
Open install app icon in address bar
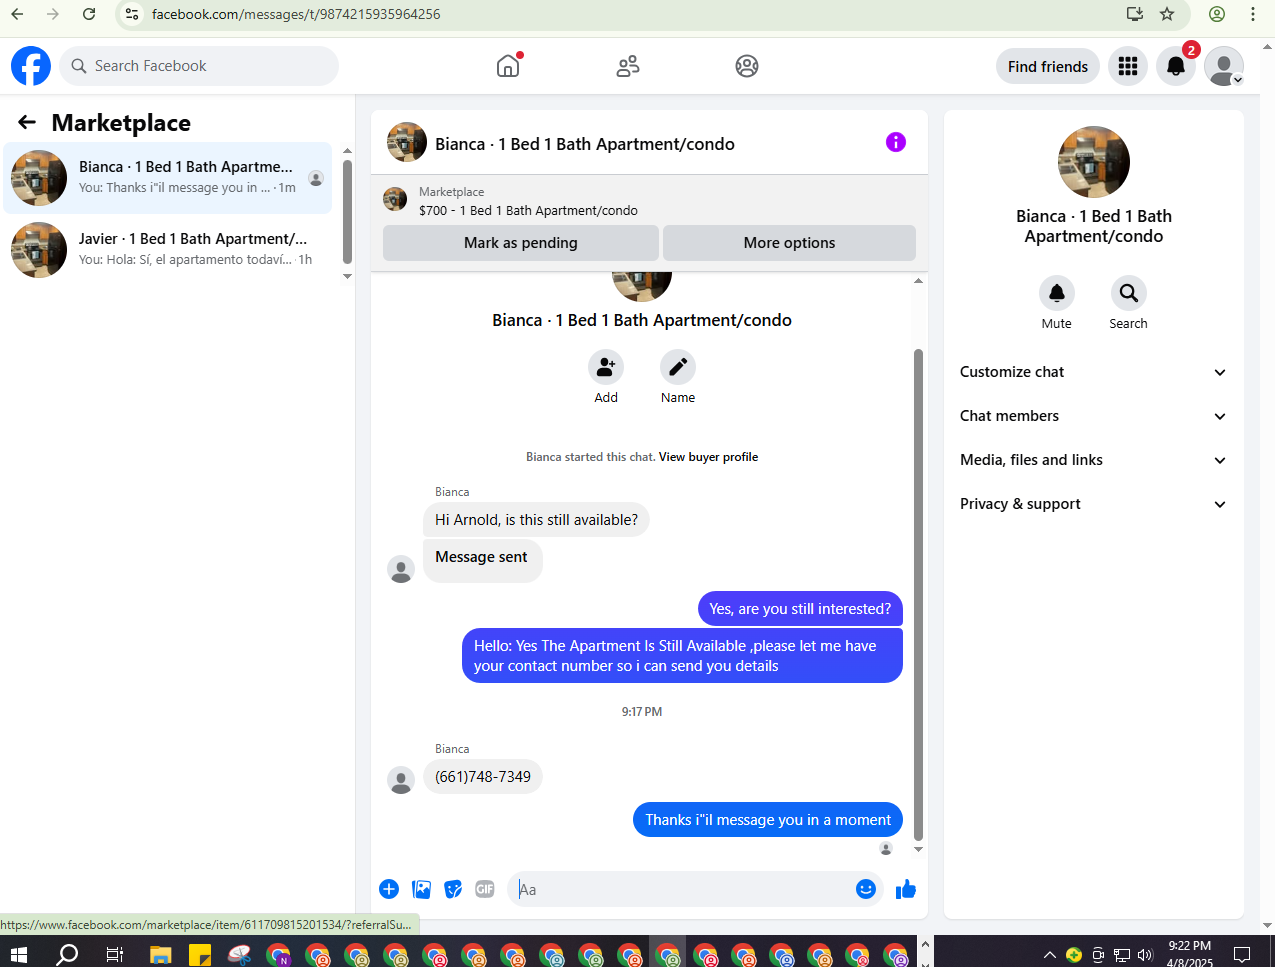point(1134,14)
